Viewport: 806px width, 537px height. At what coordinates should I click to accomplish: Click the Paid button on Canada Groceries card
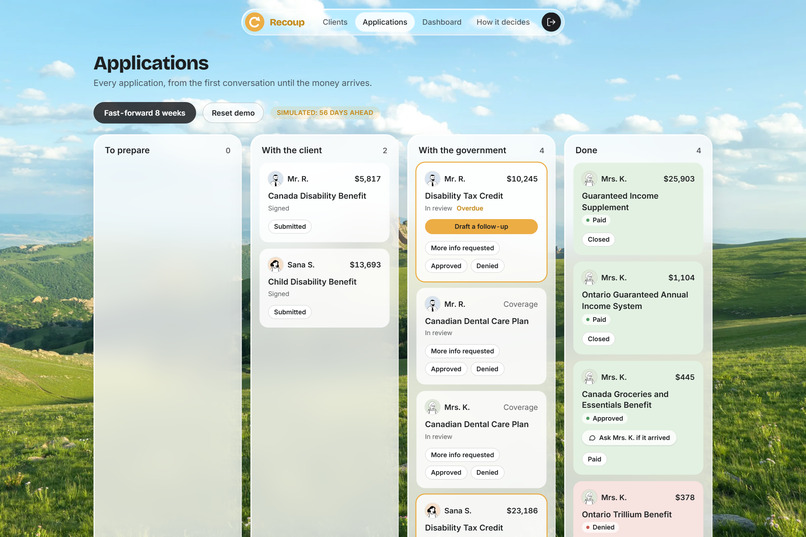point(594,459)
